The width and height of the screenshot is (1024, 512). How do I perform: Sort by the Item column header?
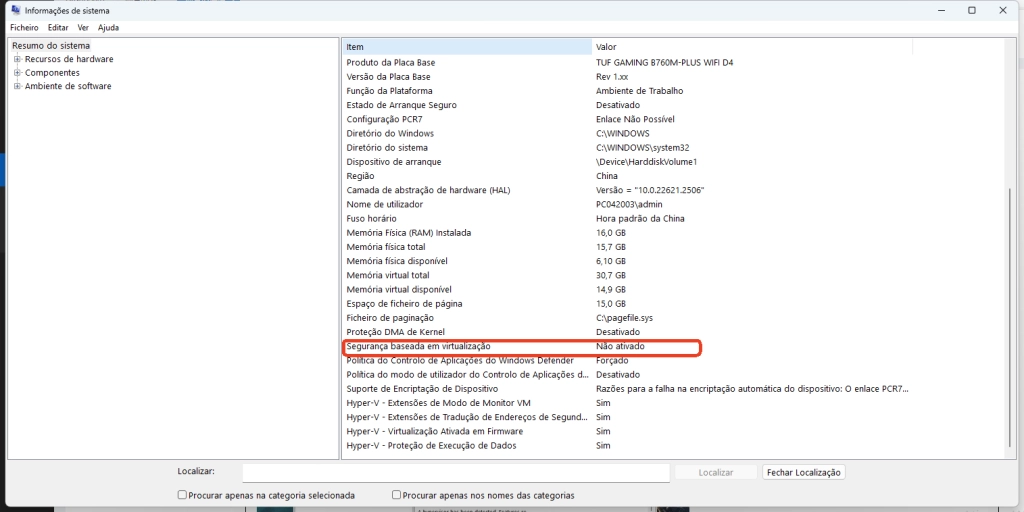click(466, 47)
